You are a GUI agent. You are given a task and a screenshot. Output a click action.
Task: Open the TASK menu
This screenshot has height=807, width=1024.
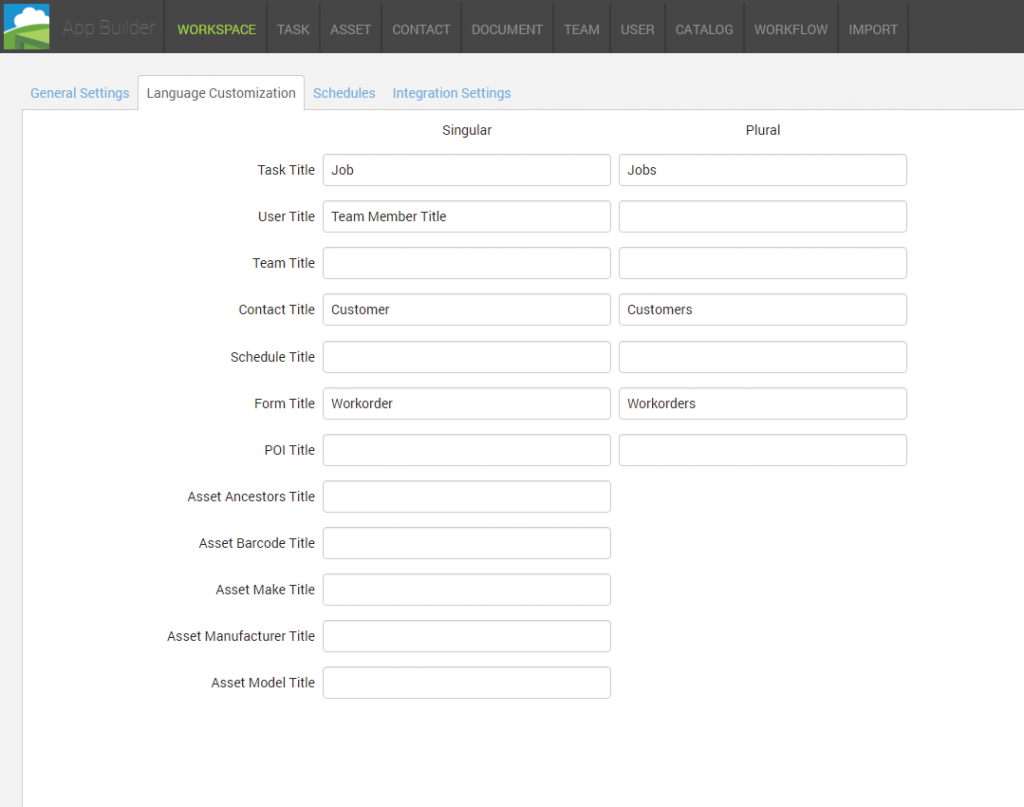(x=292, y=30)
